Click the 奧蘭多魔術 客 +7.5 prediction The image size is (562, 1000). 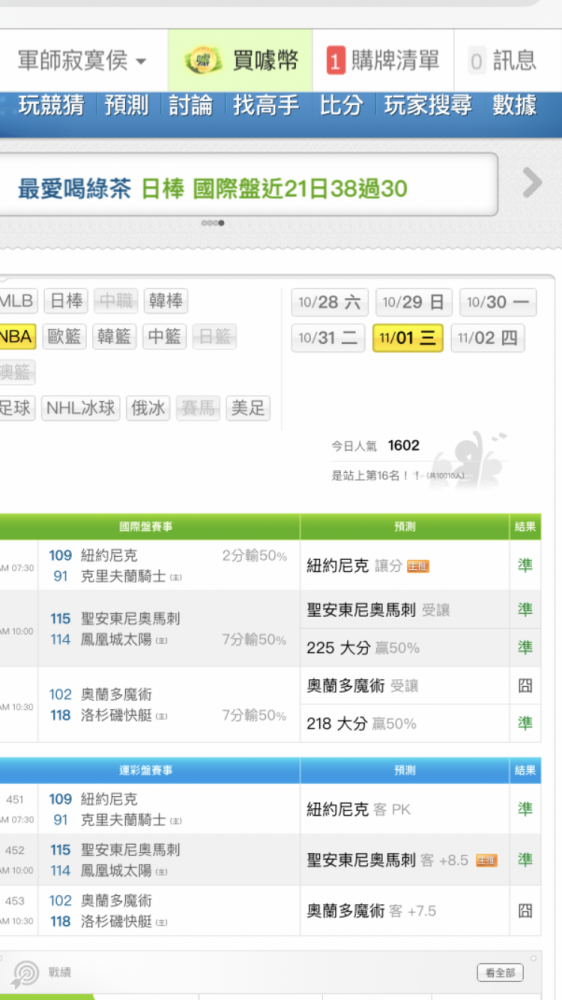(x=371, y=911)
